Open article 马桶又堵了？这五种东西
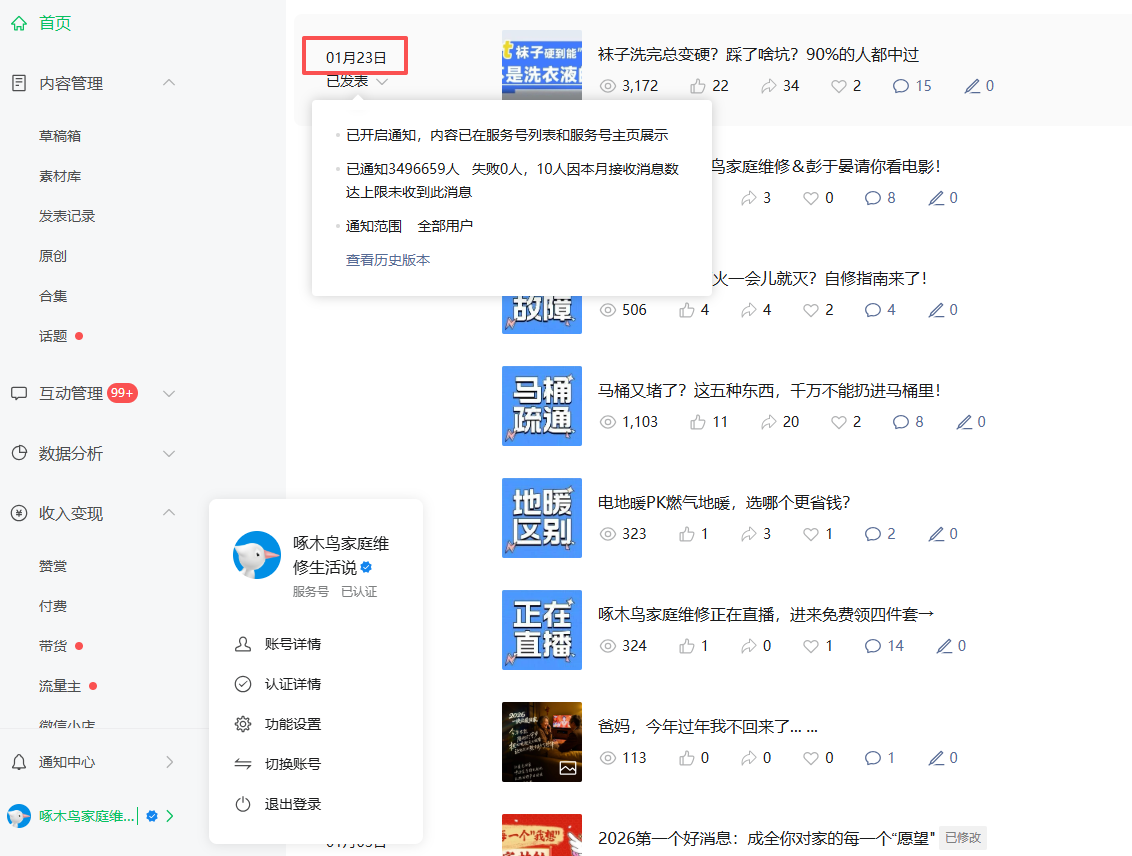 770,390
